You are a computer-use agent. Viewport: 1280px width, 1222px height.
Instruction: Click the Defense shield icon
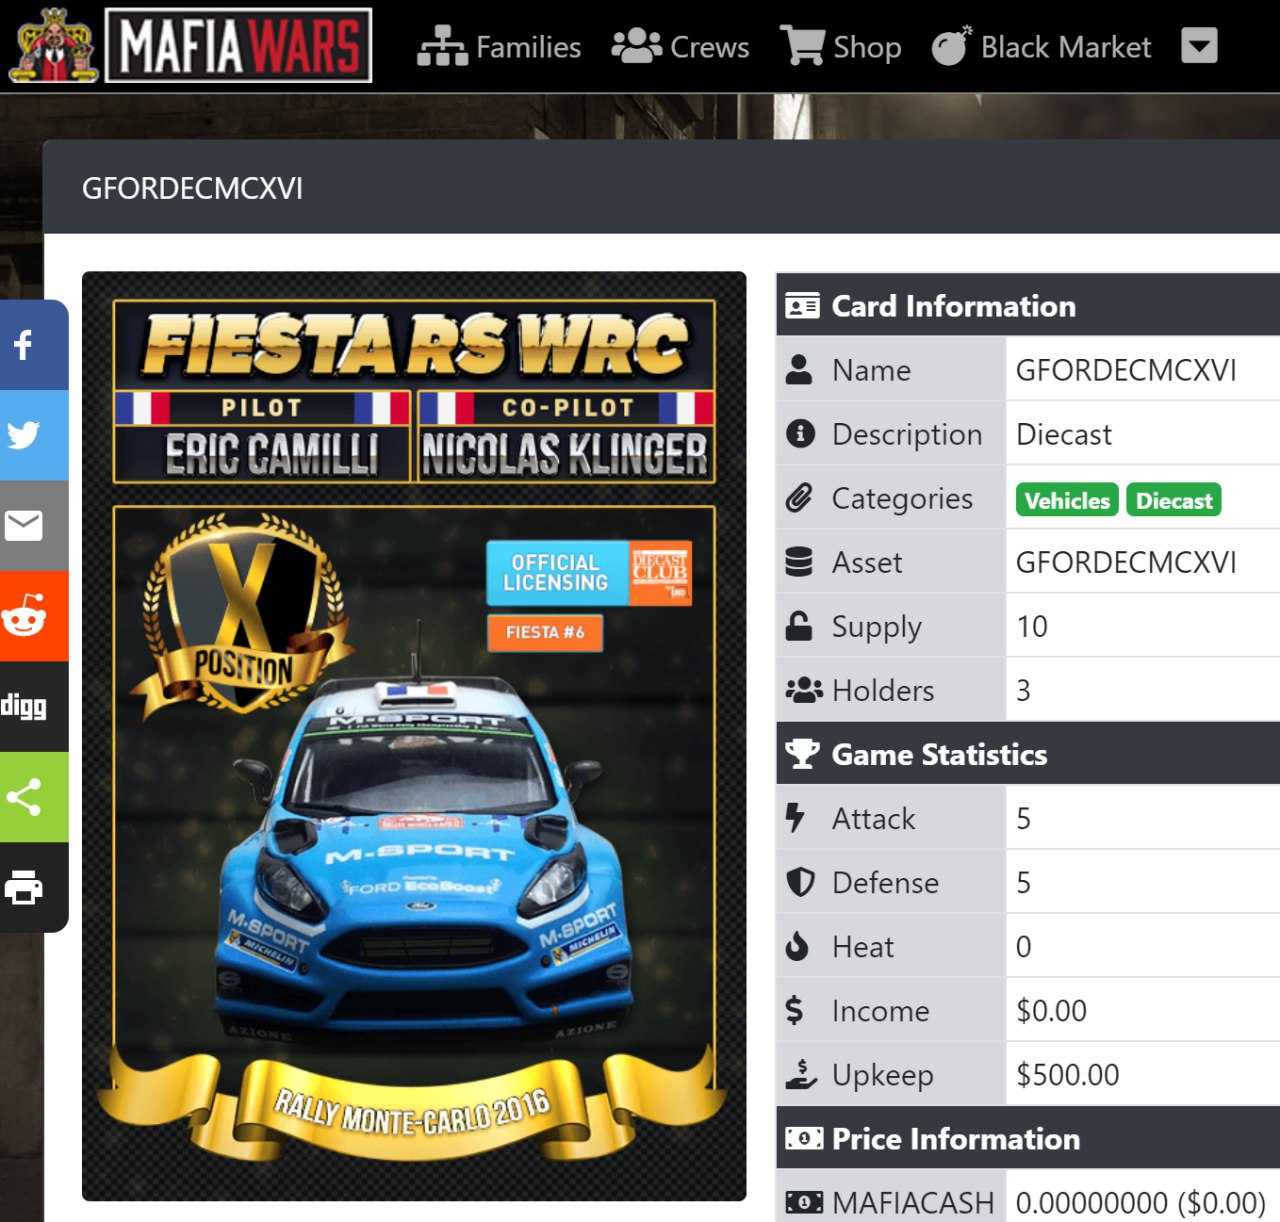[800, 882]
